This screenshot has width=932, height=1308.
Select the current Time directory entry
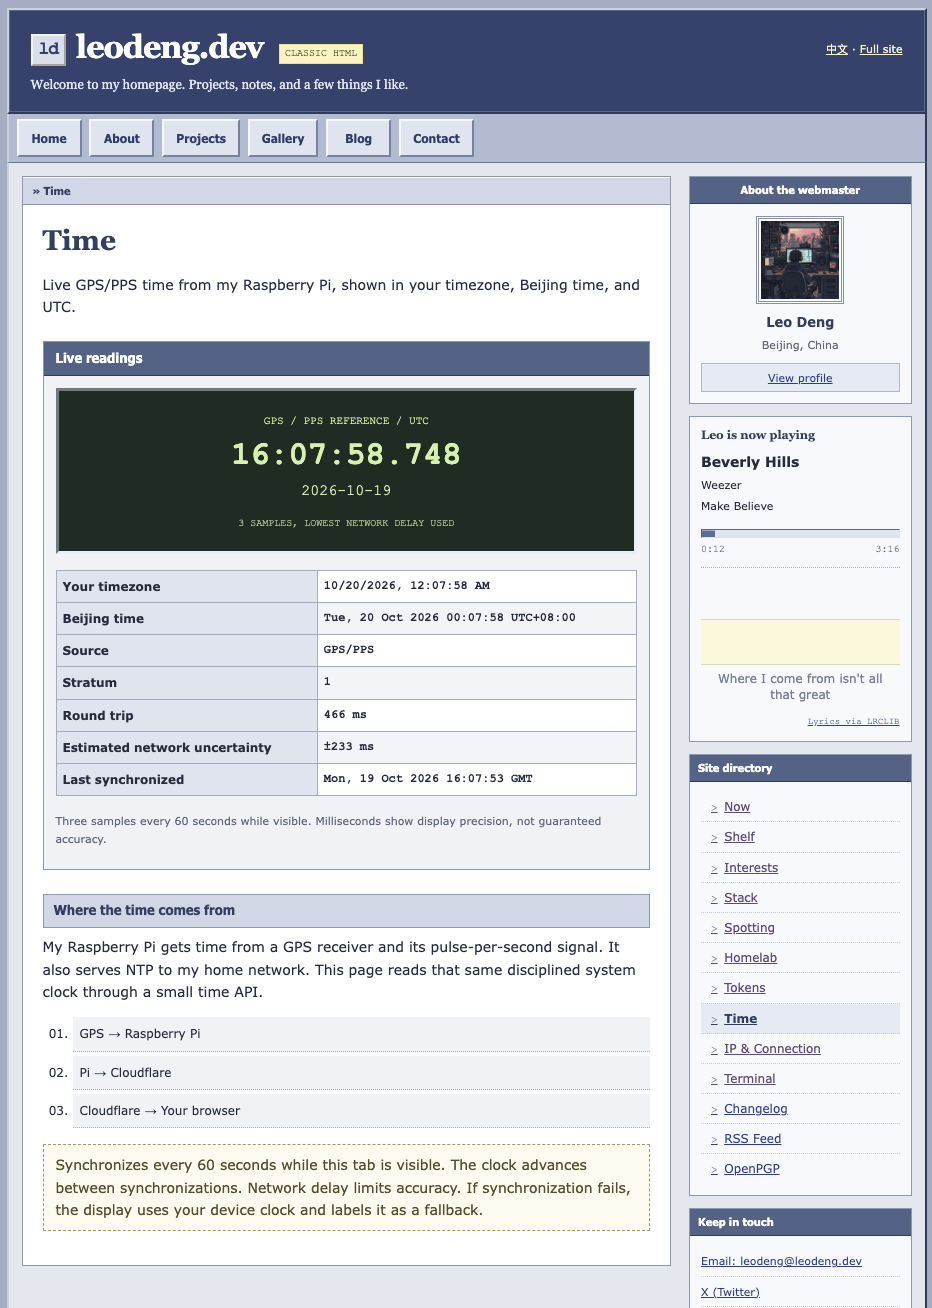coord(800,1019)
